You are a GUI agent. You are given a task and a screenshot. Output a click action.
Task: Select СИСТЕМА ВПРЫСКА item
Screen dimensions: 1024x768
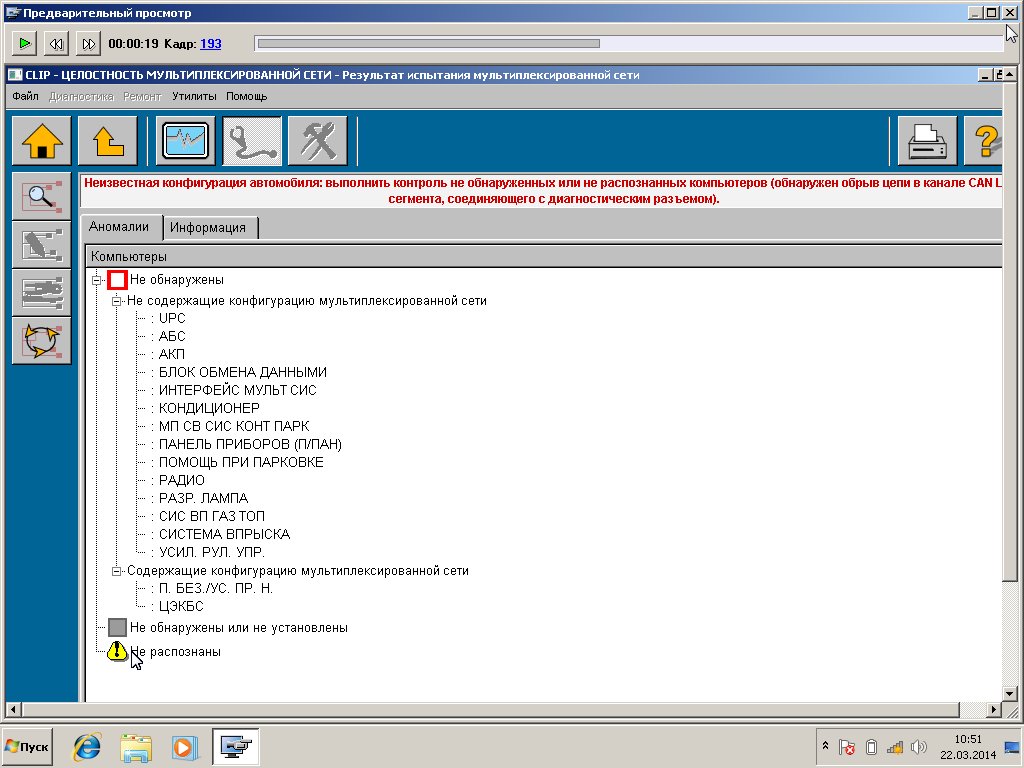[x=224, y=534]
